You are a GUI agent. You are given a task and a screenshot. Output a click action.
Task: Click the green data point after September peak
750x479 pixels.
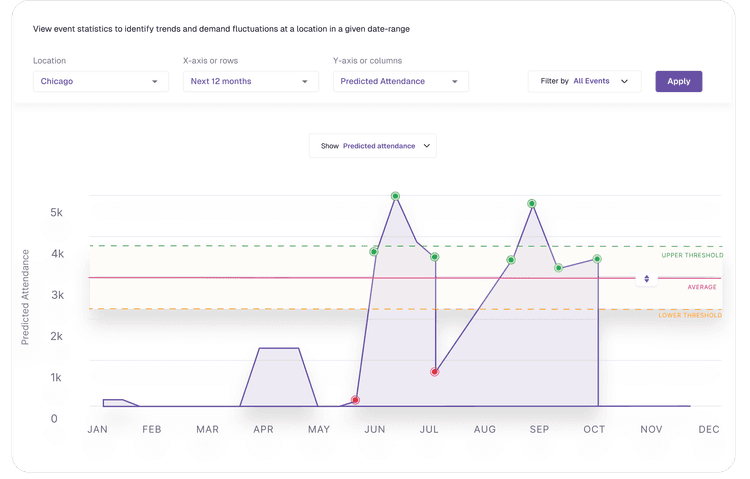[x=558, y=268]
